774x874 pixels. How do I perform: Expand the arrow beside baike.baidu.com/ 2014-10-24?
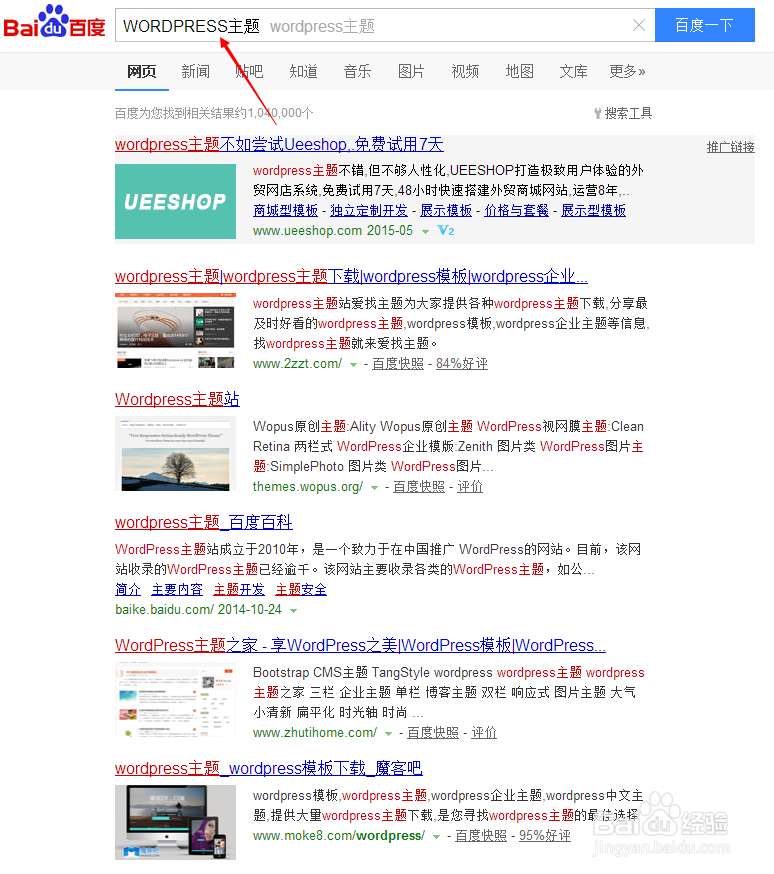point(294,610)
